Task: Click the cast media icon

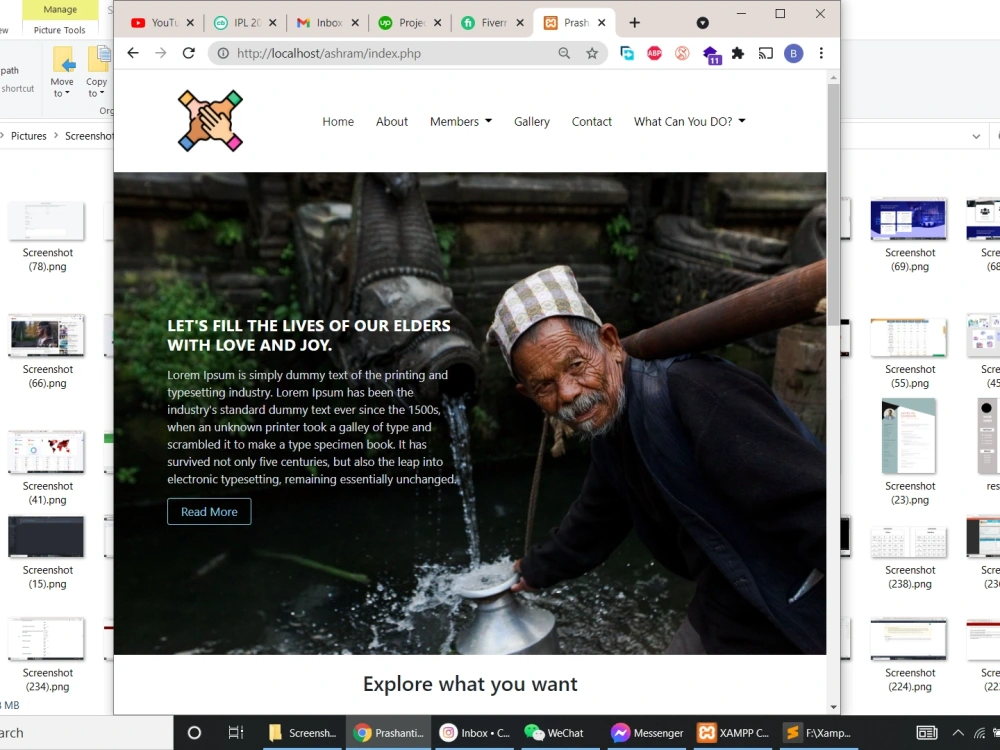Action: tap(765, 54)
